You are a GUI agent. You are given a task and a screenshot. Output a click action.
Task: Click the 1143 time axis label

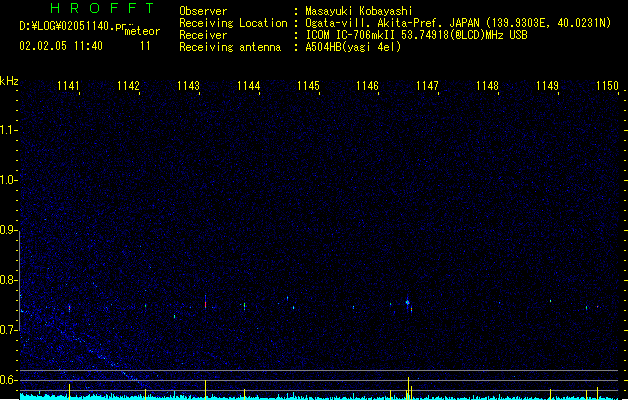(x=188, y=86)
